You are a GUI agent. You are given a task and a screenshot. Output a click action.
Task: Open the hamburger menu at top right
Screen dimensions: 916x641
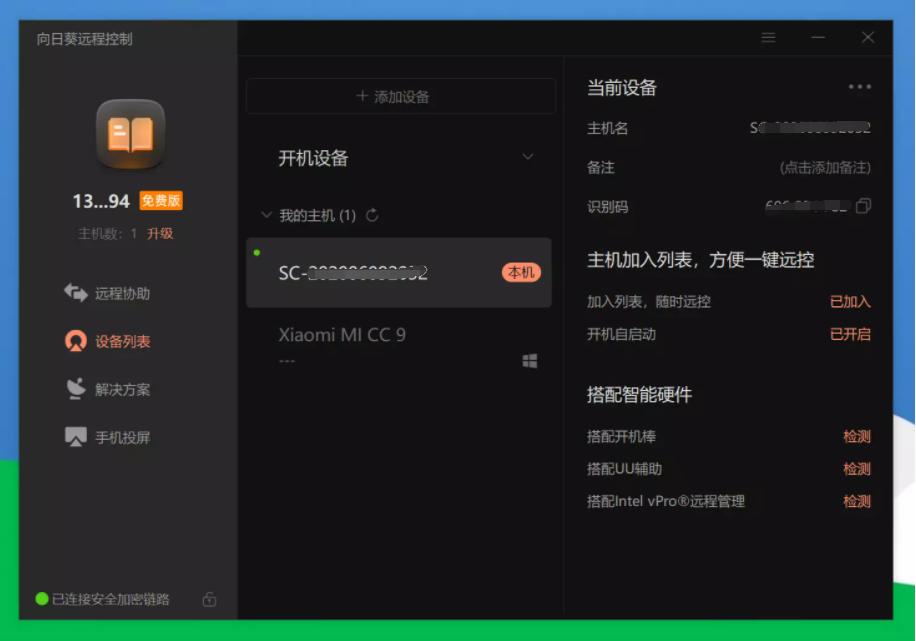pyautogui.click(x=768, y=37)
